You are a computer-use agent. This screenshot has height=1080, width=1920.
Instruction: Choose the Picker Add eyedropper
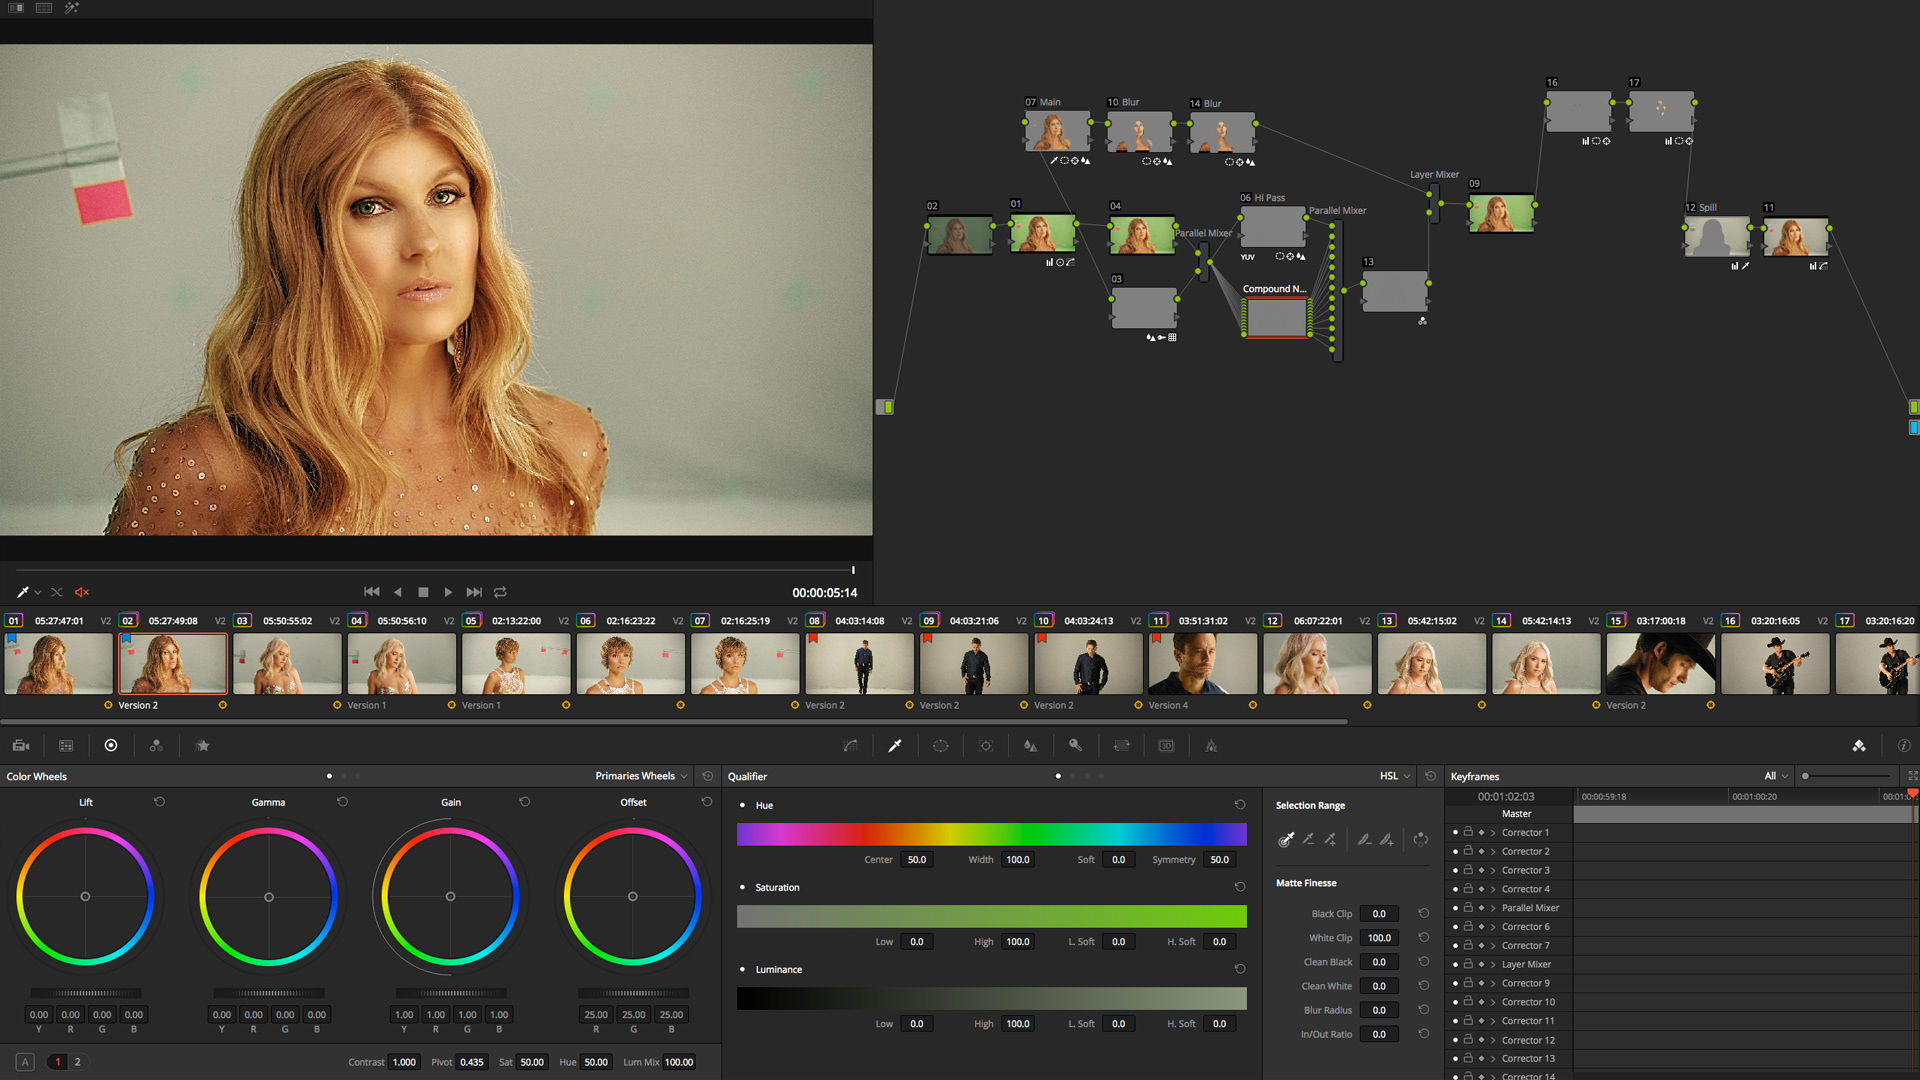(x=1331, y=840)
